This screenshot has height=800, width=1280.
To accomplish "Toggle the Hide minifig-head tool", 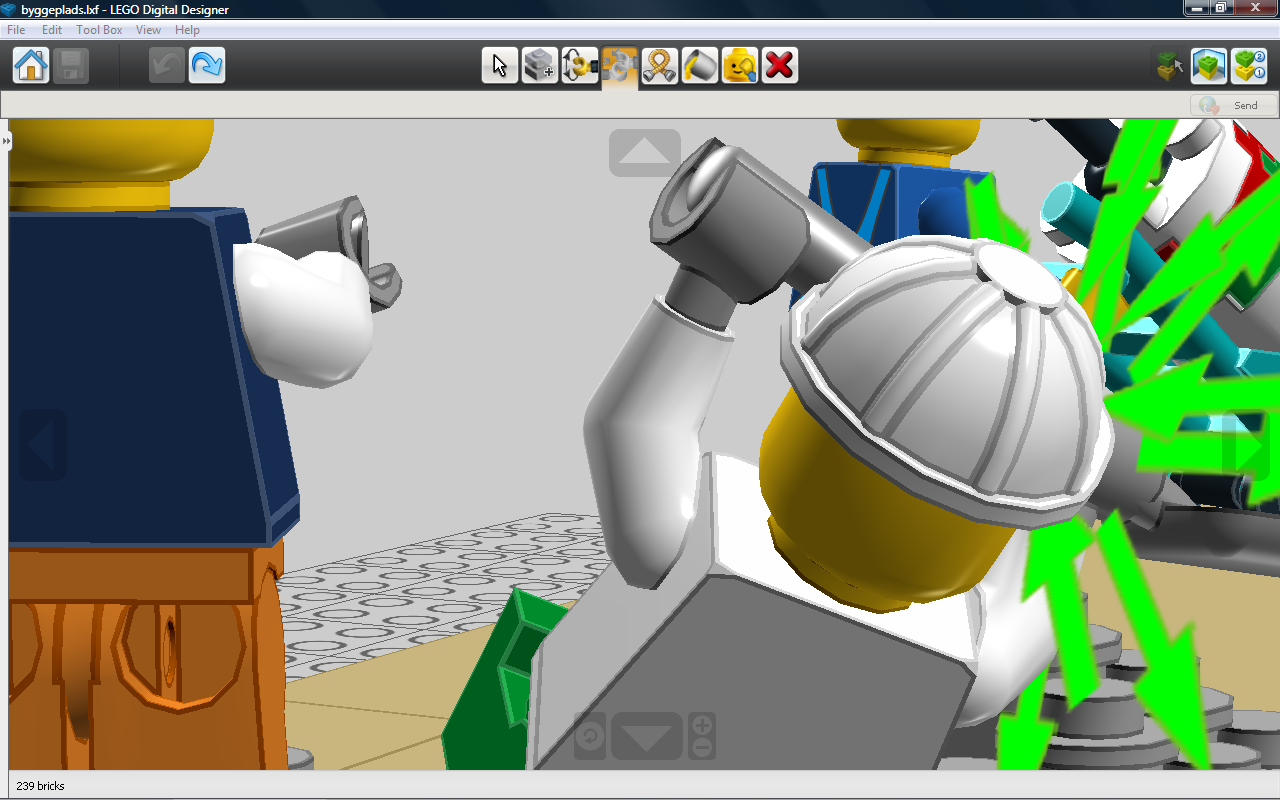I will tap(740, 66).
